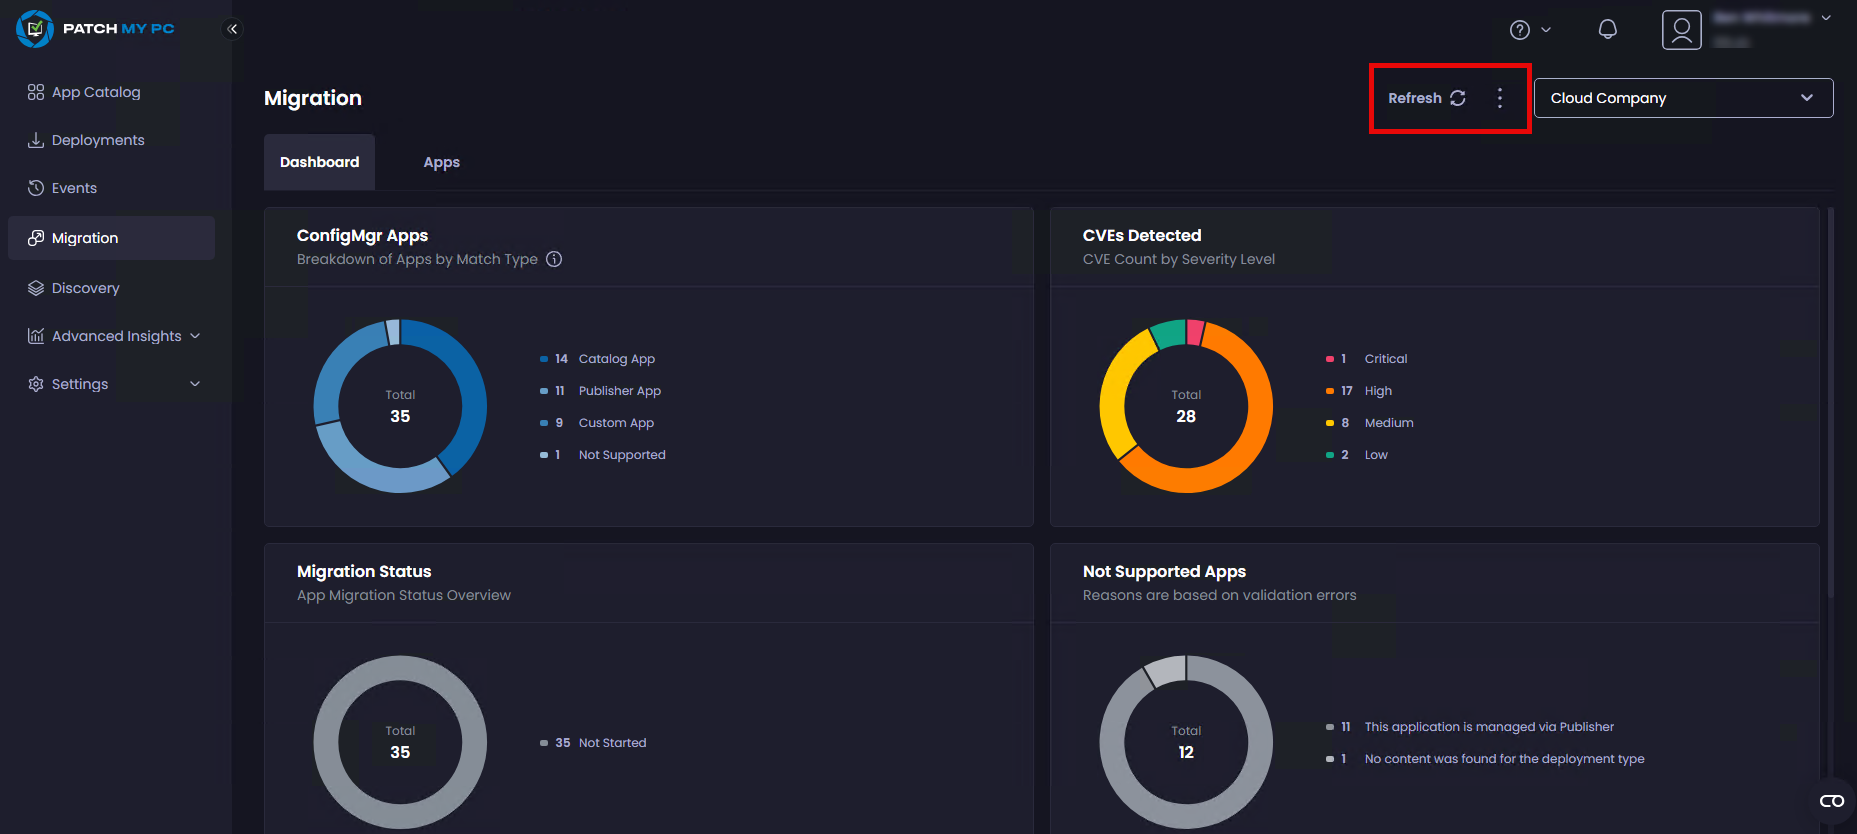Select the Low severity legend entry
1857x834 pixels.
pyautogui.click(x=1357, y=455)
